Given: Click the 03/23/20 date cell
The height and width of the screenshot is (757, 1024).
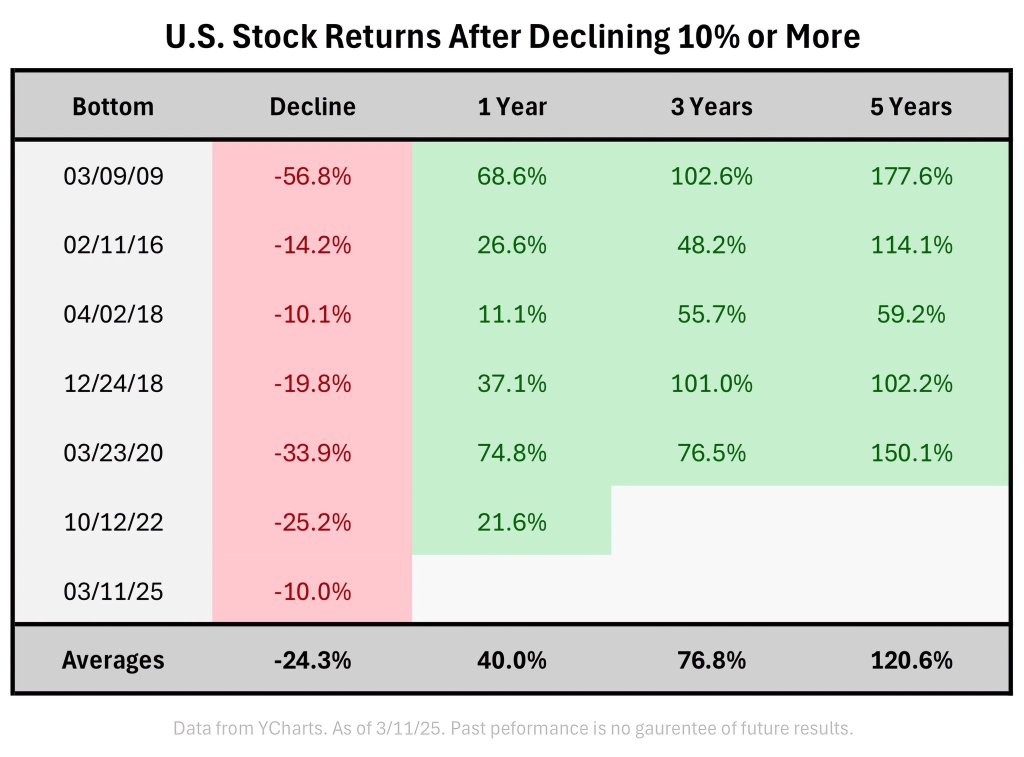Looking at the screenshot, I should (x=113, y=452).
